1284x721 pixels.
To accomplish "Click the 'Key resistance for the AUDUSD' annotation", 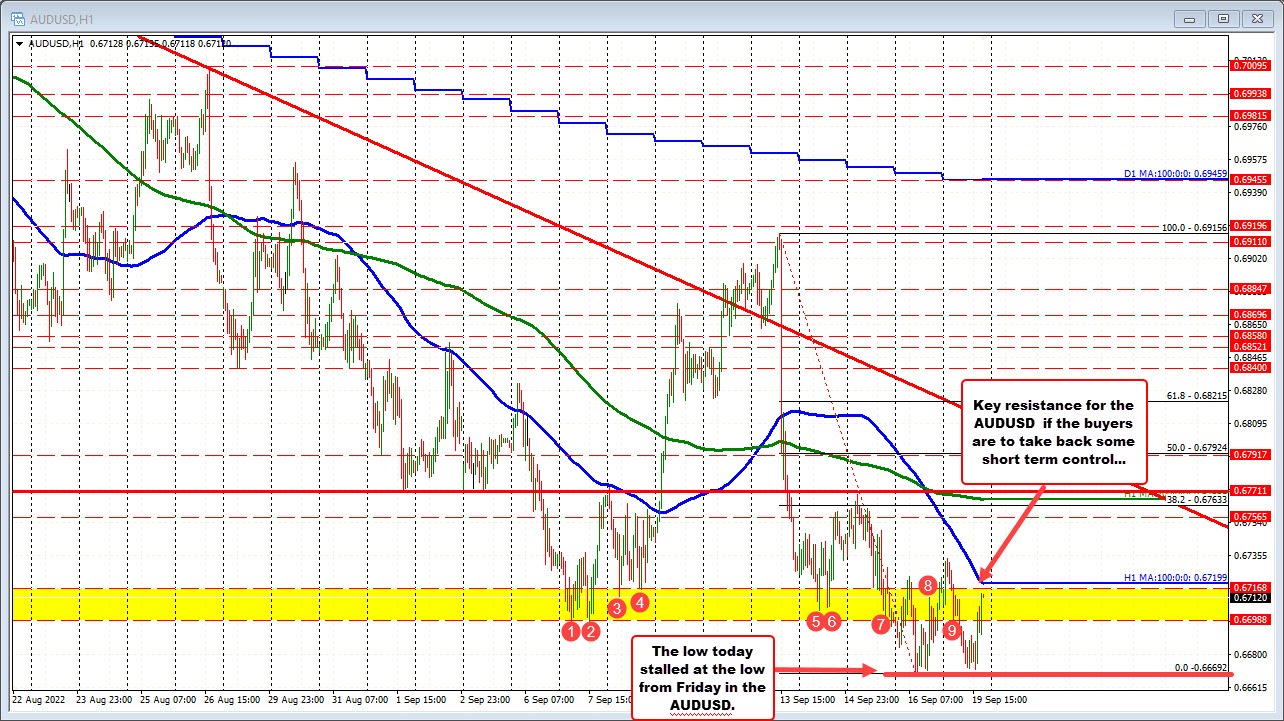I will pos(1053,432).
